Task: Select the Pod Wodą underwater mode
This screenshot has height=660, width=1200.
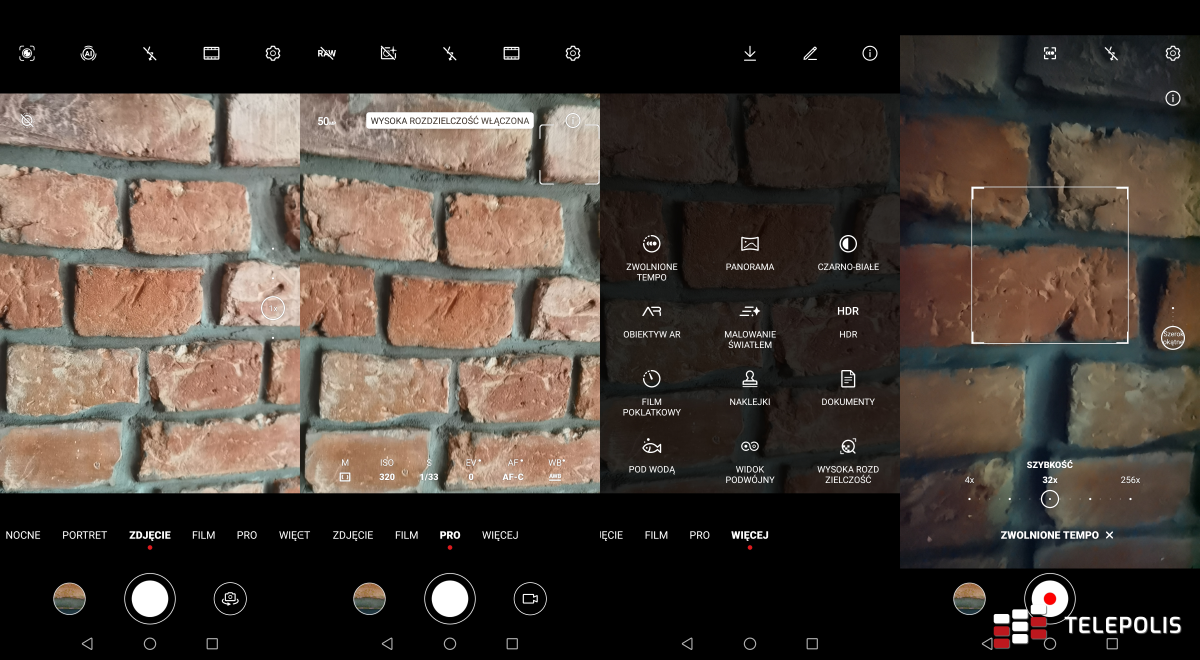Action: [651, 456]
